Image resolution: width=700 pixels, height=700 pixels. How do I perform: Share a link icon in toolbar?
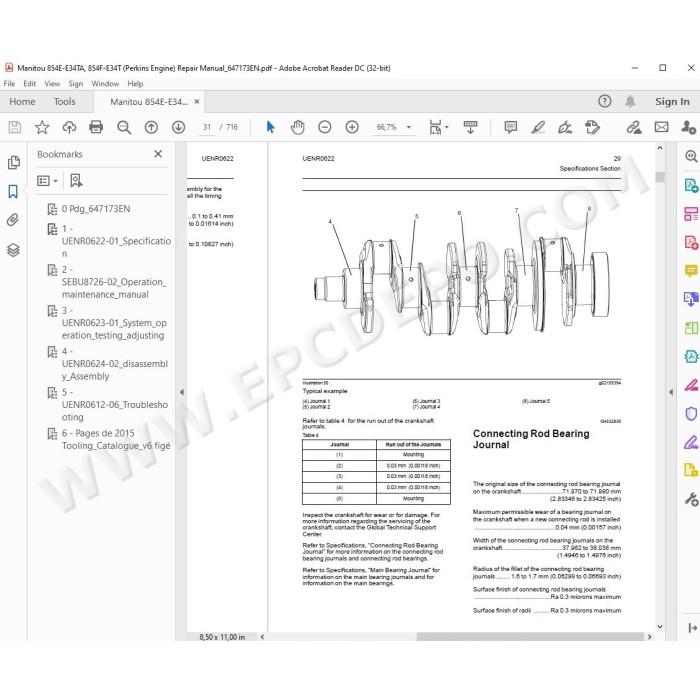633,127
